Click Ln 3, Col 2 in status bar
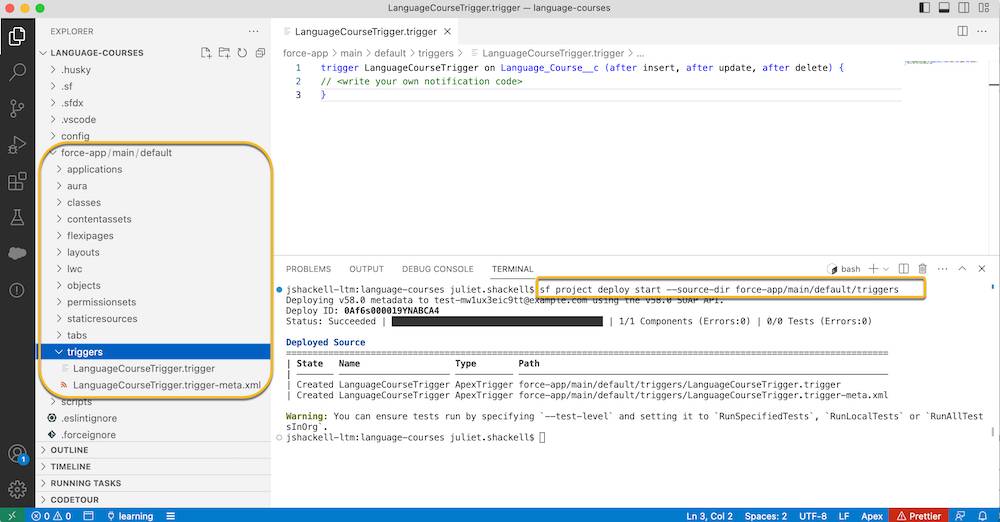This screenshot has width=1000, height=522. [709, 516]
